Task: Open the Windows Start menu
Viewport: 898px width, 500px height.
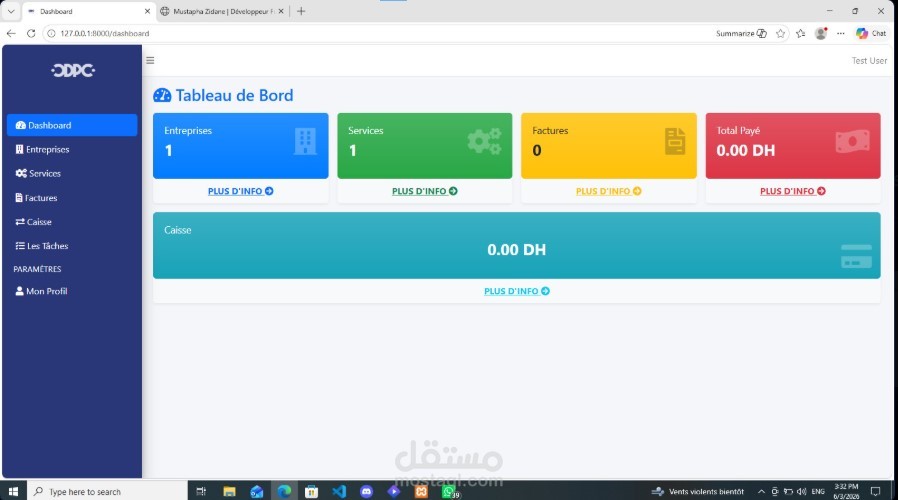Action: (x=13, y=491)
